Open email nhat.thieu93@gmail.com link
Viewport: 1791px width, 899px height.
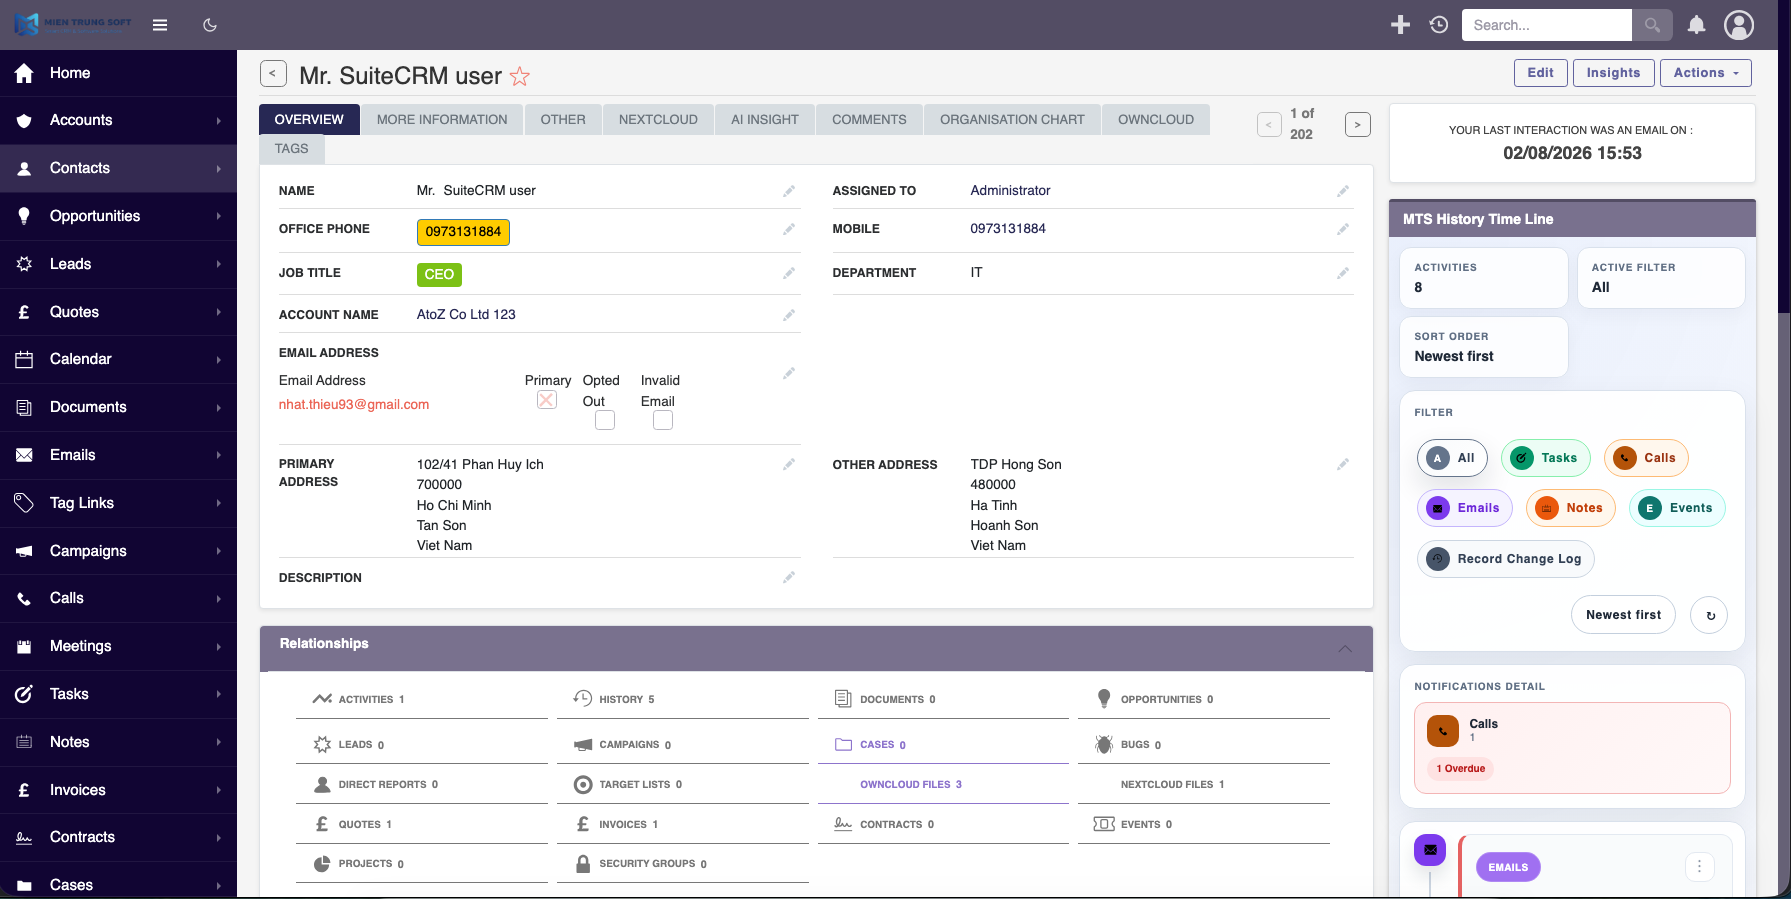click(354, 405)
